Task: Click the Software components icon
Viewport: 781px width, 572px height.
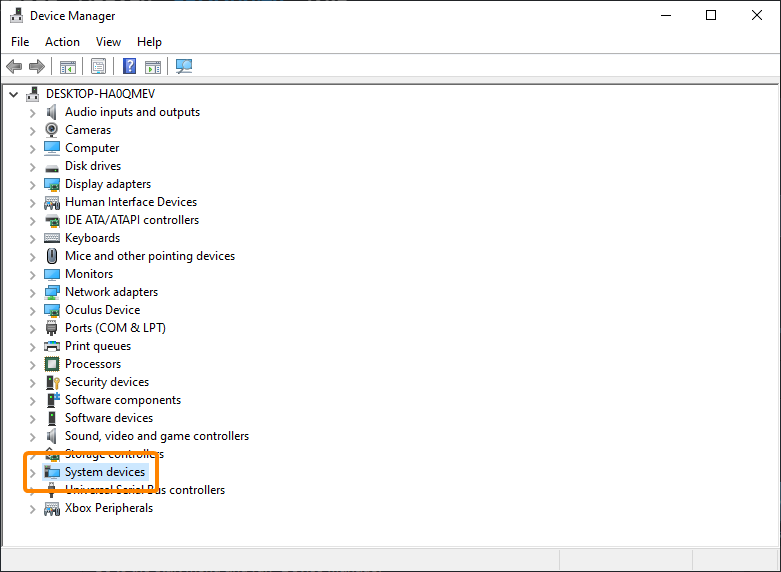Action: click(53, 400)
